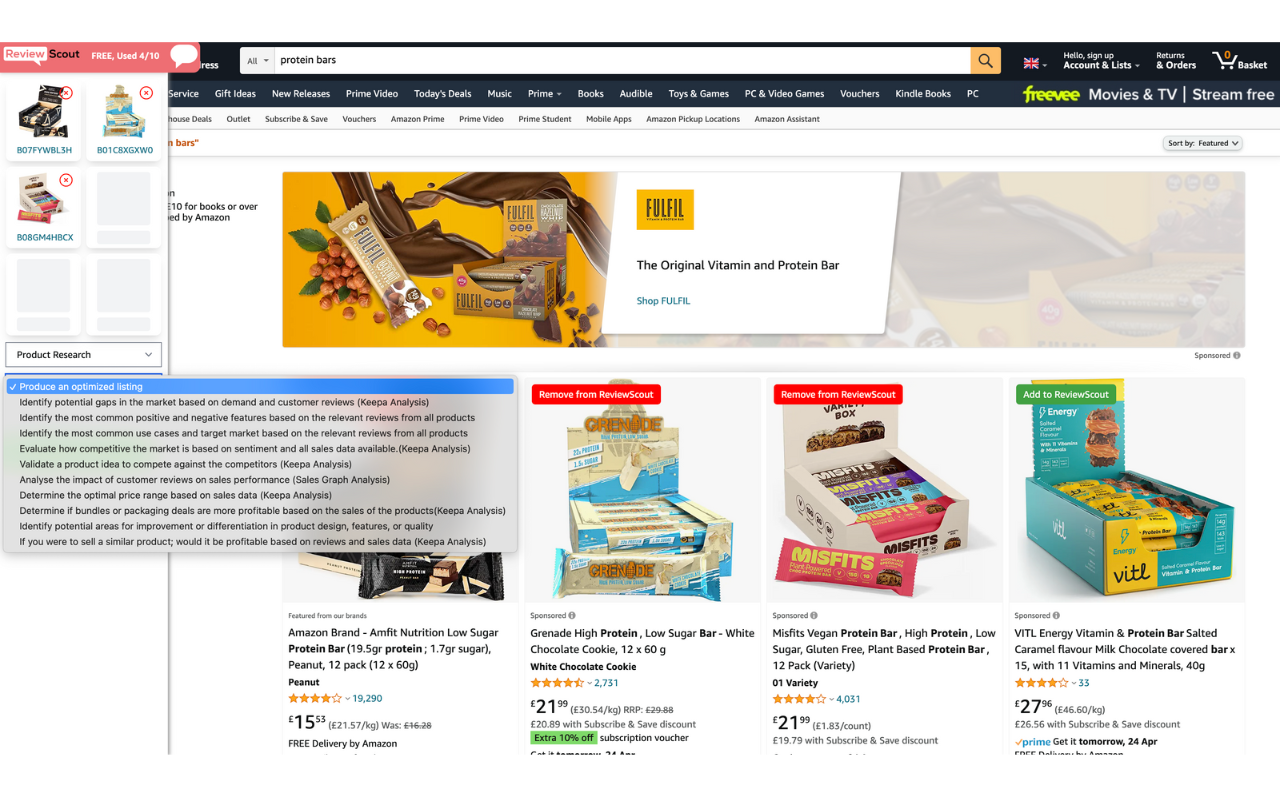Screen dimensions: 1280x800
Task: Click the protein bars search field
Action: 622,60
